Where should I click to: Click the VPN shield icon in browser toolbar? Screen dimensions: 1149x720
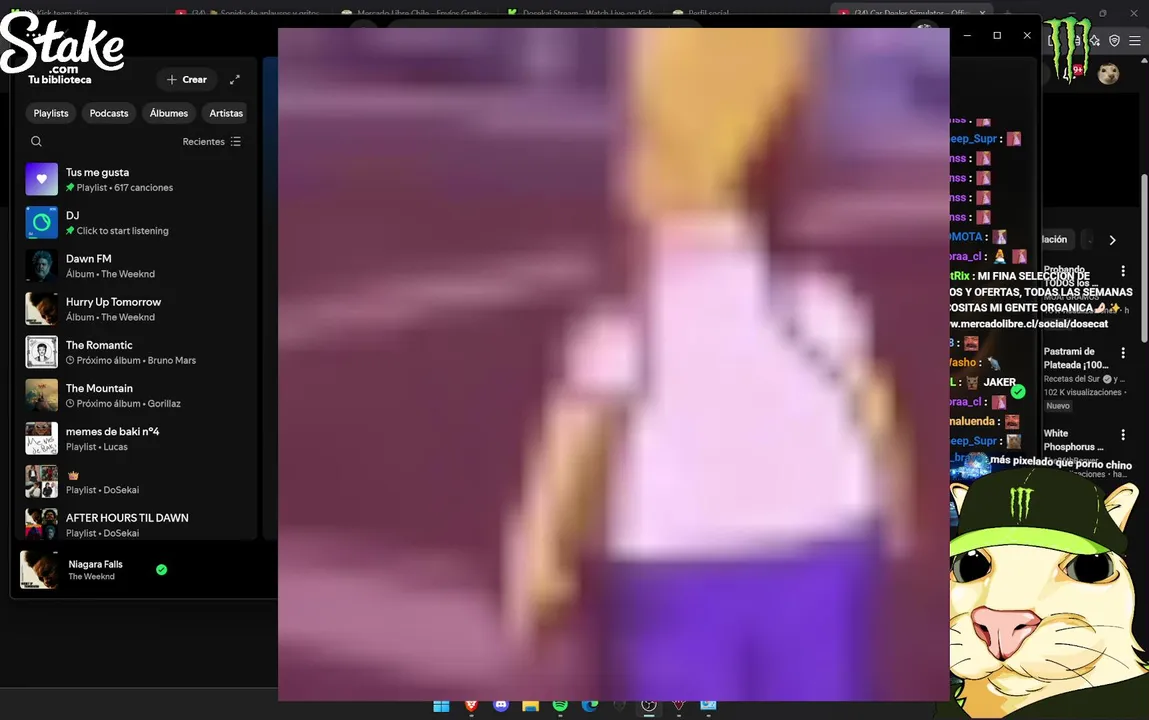[x=1114, y=41]
